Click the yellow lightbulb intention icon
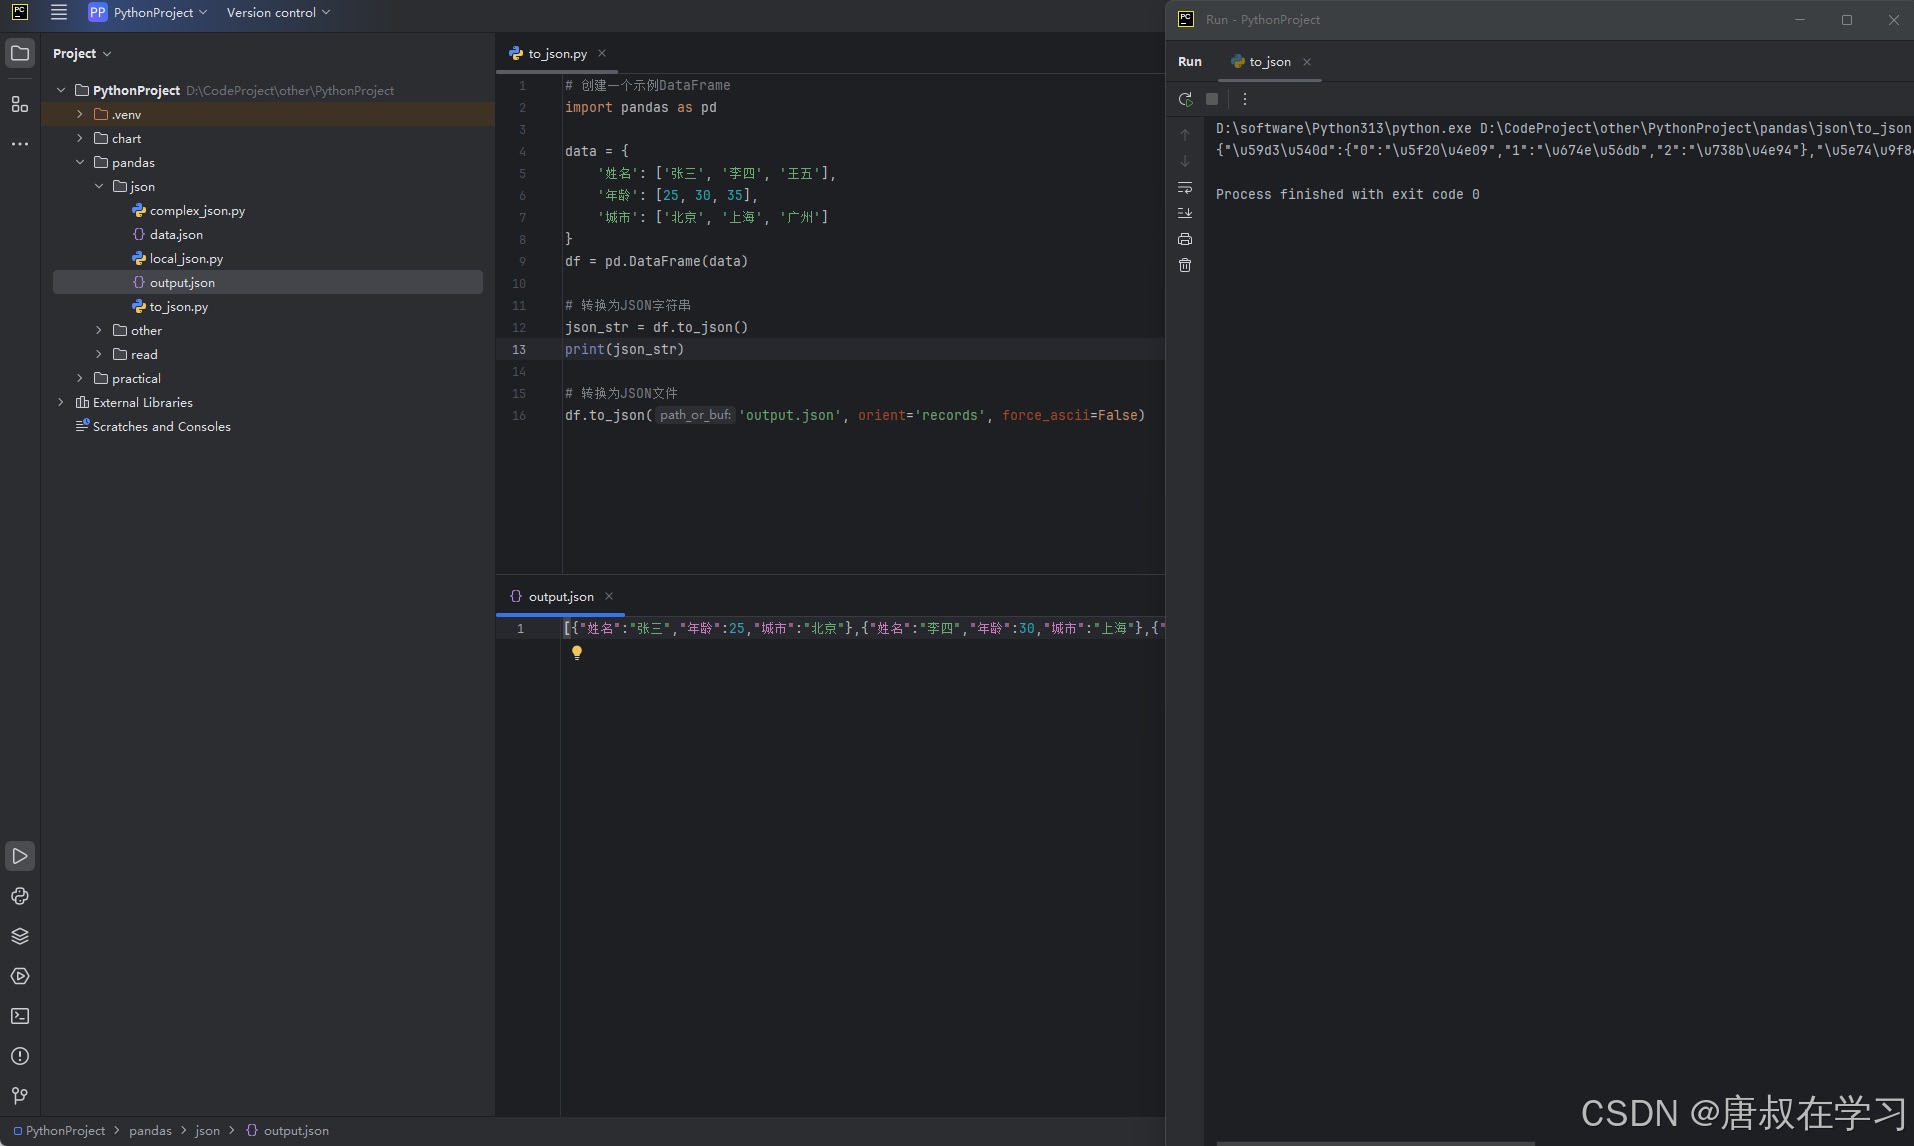Screen dimensions: 1914x1146 tap(577, 652)
